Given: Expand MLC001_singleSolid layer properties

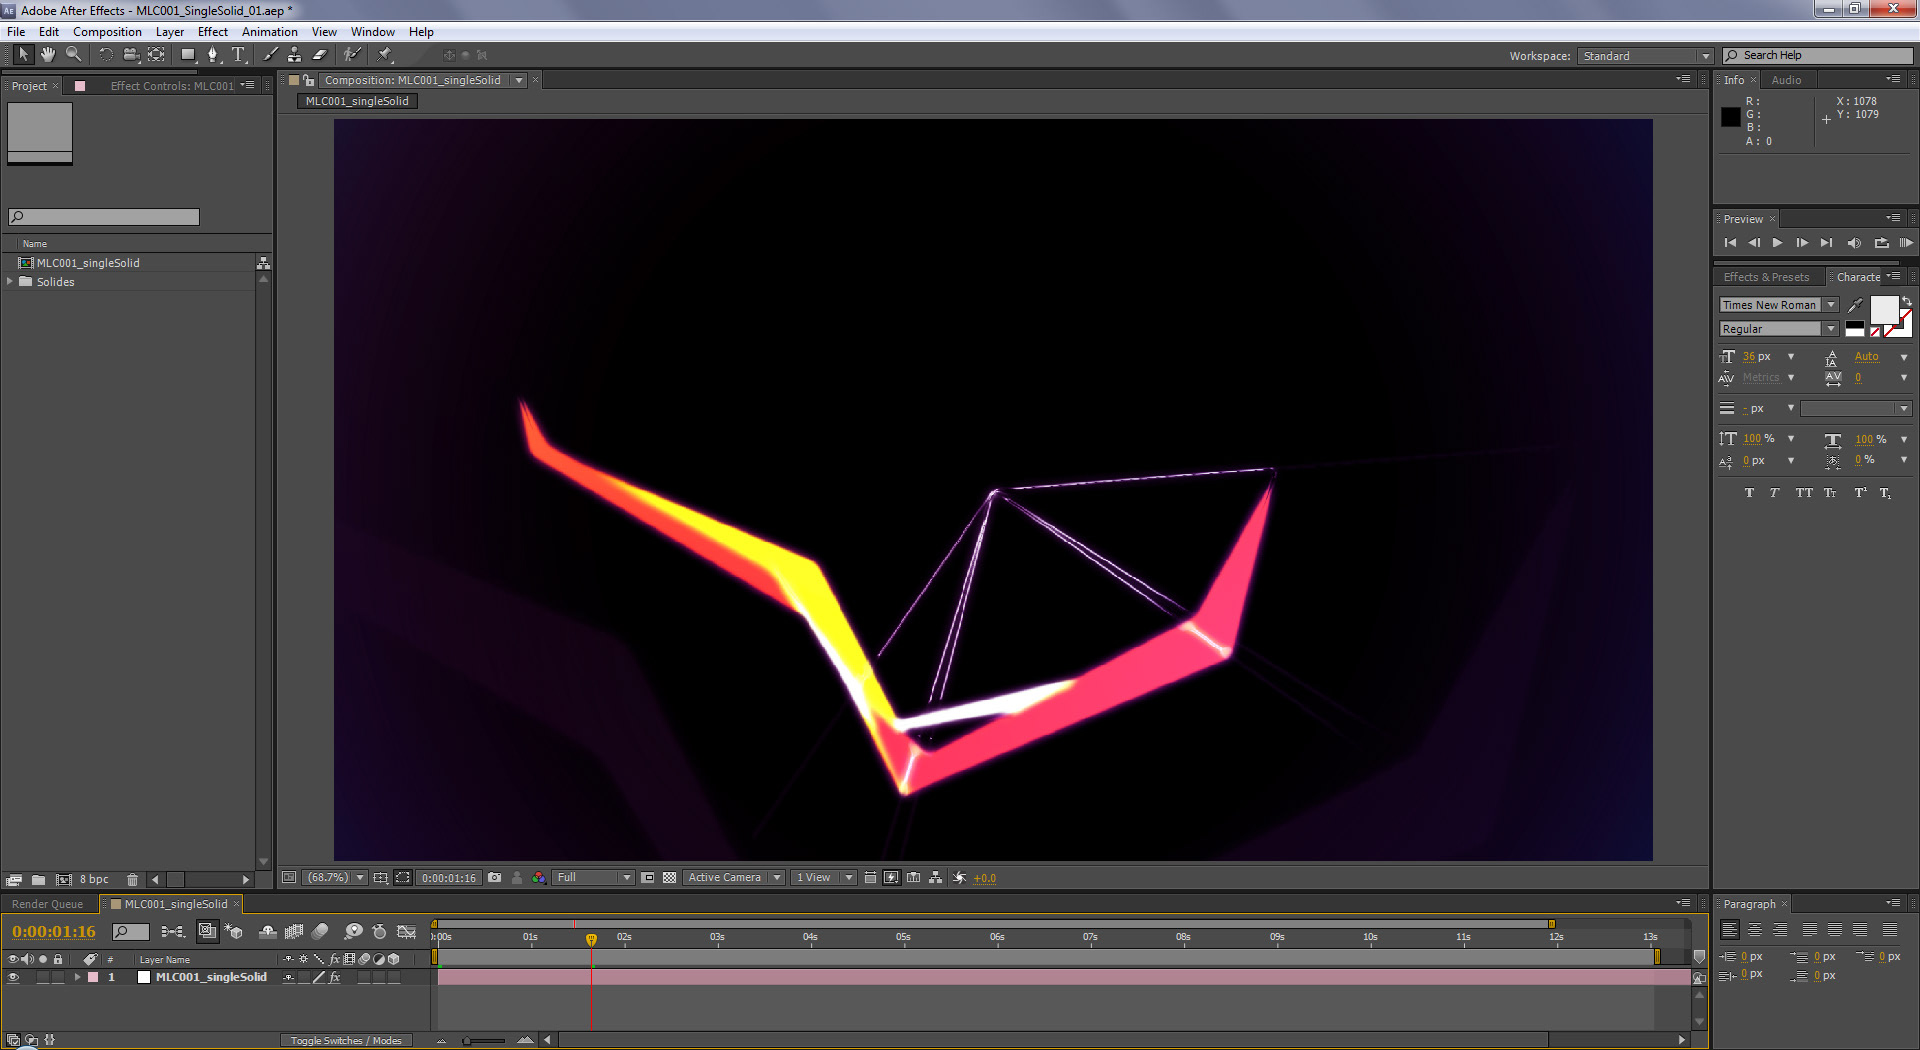Looking at the screenshot, I should [77, 977].
